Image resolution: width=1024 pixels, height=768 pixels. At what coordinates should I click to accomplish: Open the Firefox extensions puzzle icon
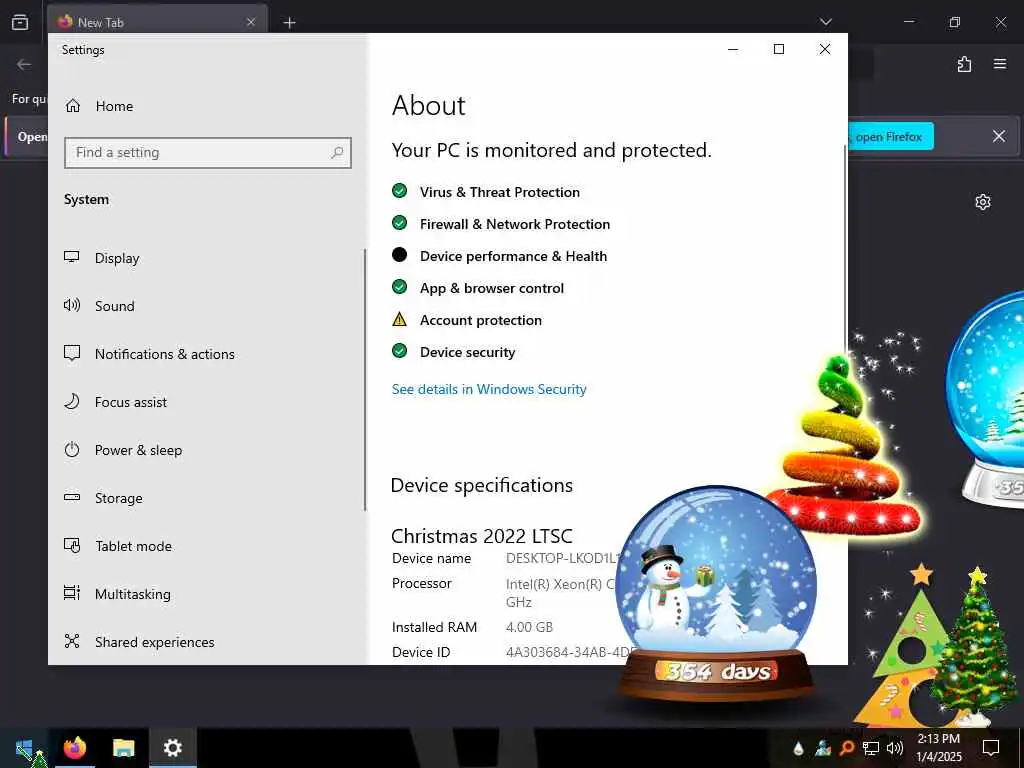coord(965,64)
